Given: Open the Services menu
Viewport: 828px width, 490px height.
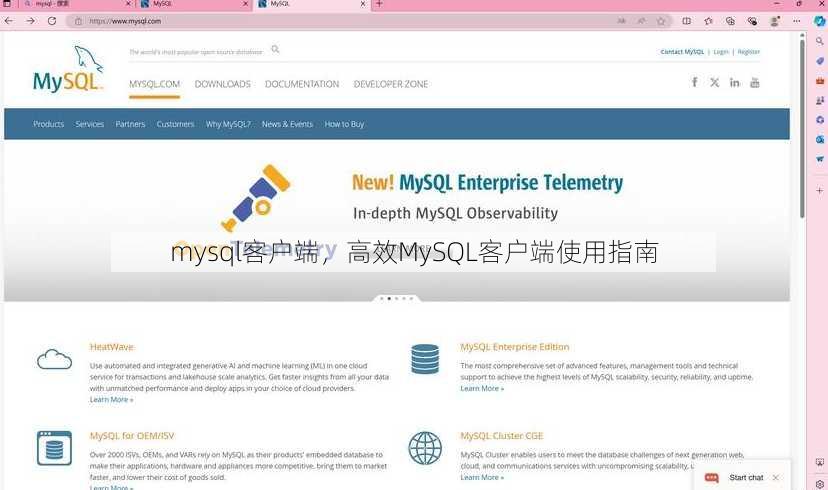Looking at the screenshot, I should click(x=90, y=124).
